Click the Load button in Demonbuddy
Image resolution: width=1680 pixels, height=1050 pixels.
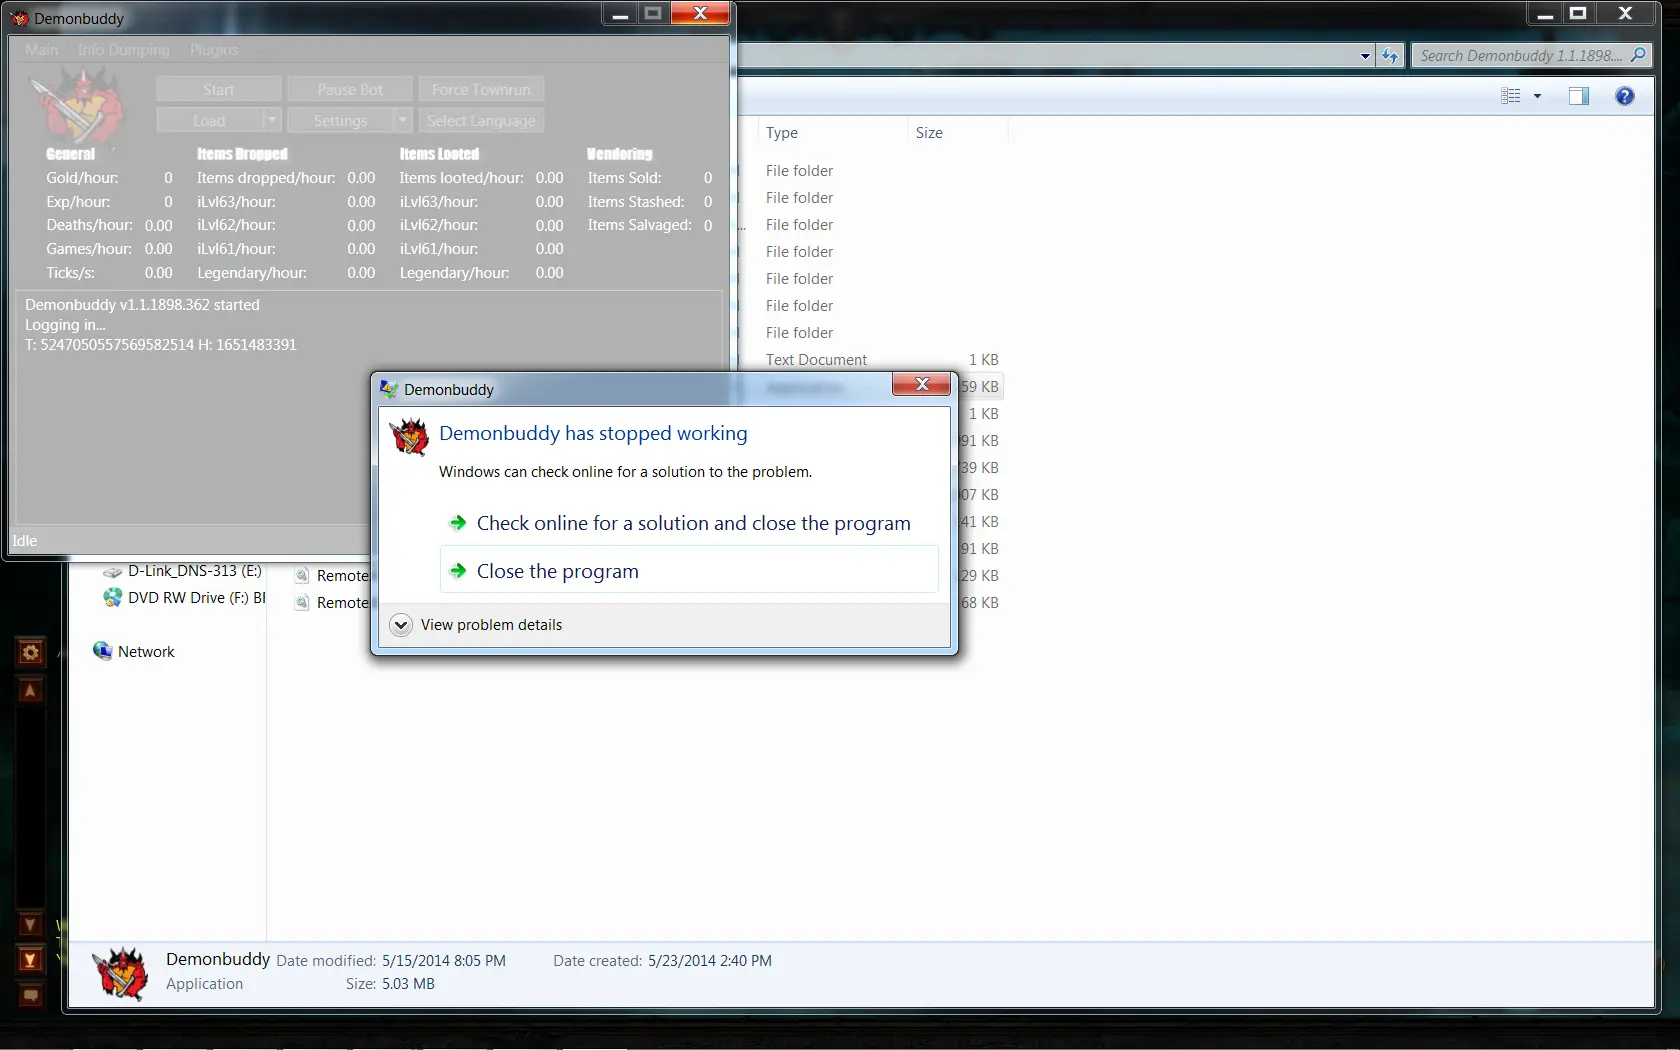(x=209, y=120)
